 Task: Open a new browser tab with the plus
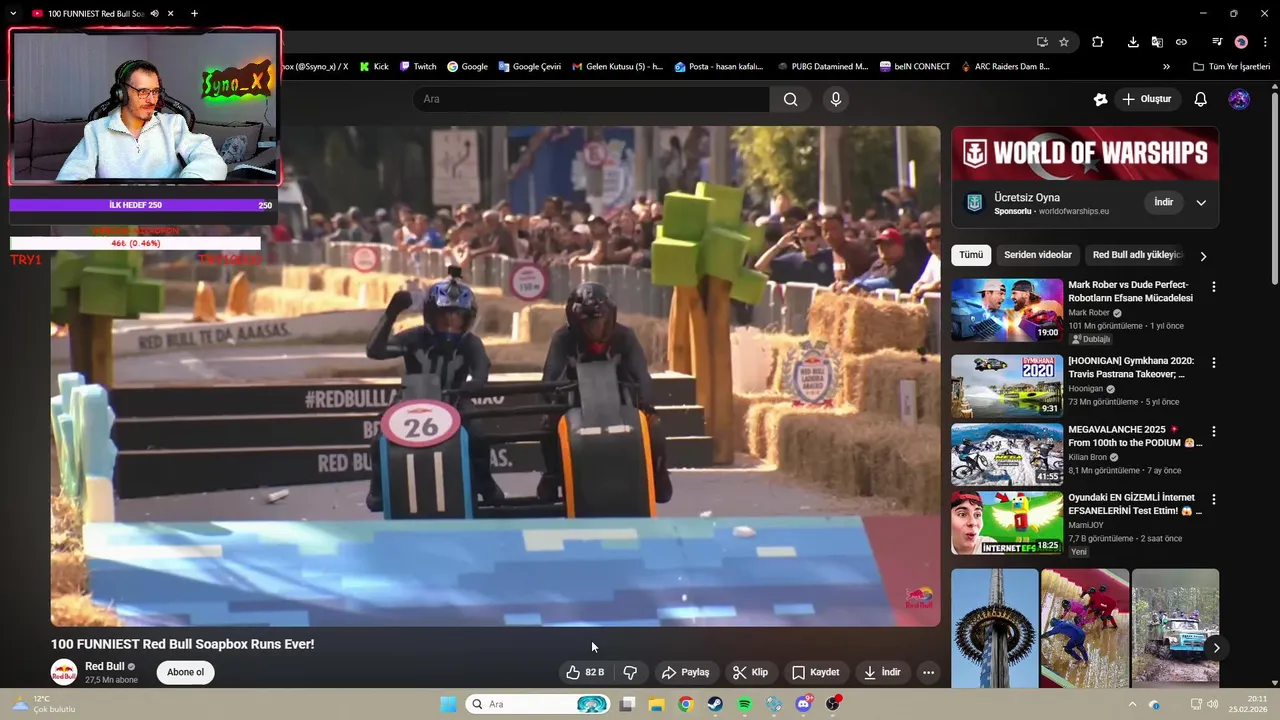click(194, 14)
